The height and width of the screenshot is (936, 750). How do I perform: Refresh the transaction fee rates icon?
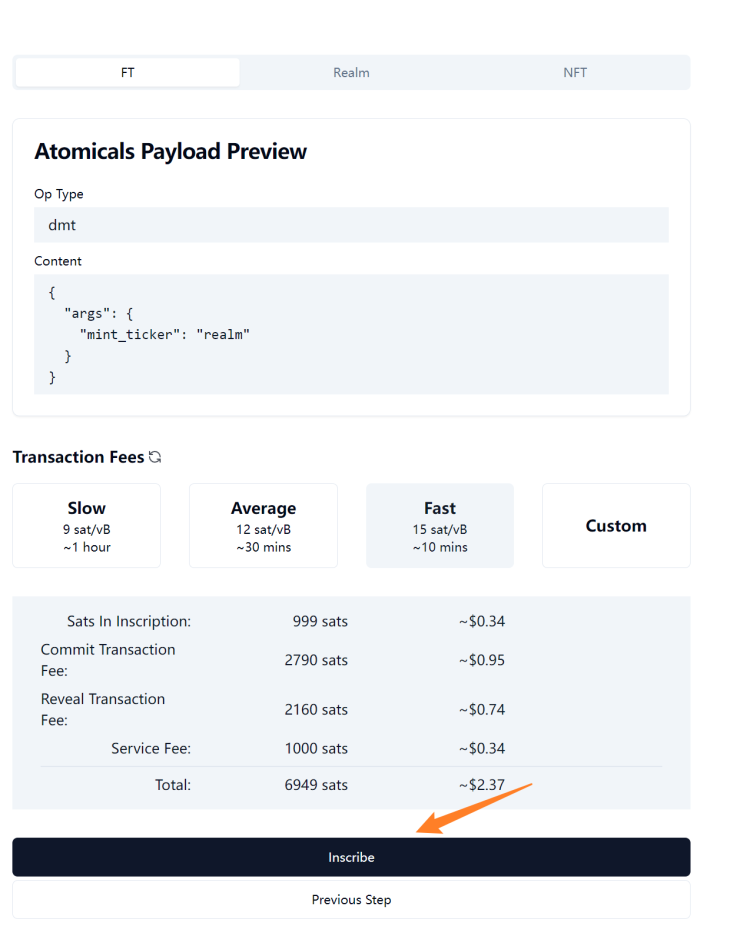(155, 457)
